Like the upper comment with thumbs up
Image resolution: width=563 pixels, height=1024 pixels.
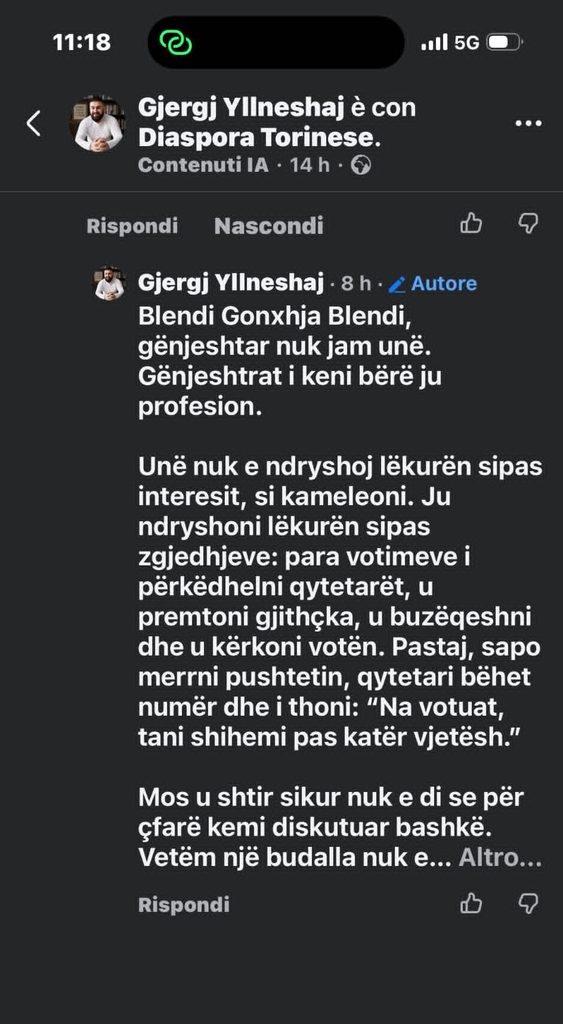pyautogui.click(x=471, y=223)
